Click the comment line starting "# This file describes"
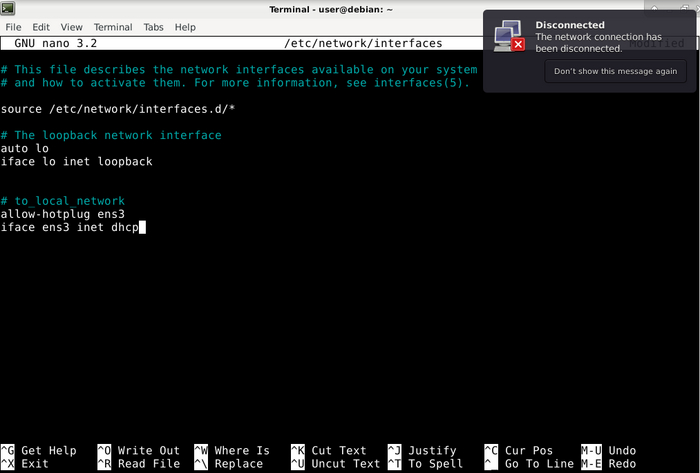The width and height of the screenshot is (700, 473). pos(239,70)
